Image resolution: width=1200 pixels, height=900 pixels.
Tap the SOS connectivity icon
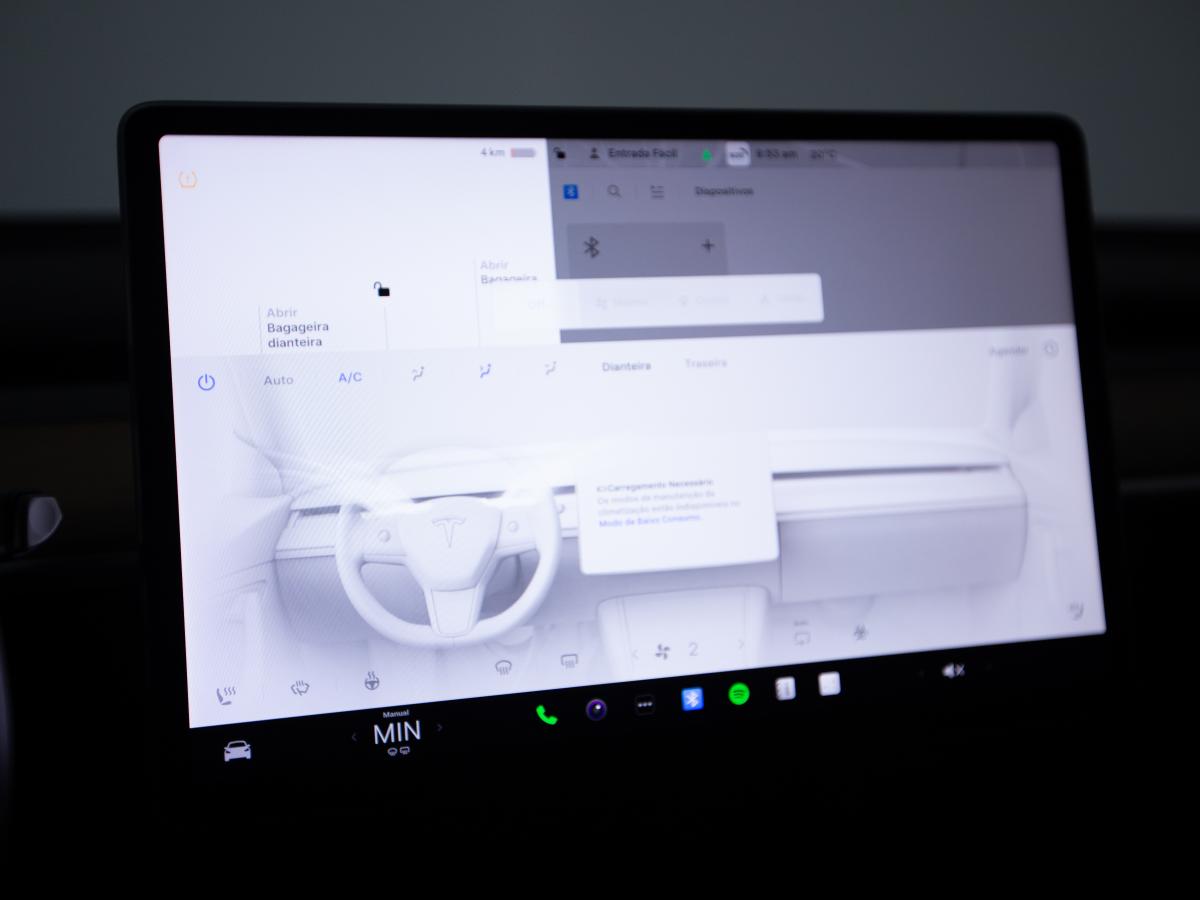(737, 155)
